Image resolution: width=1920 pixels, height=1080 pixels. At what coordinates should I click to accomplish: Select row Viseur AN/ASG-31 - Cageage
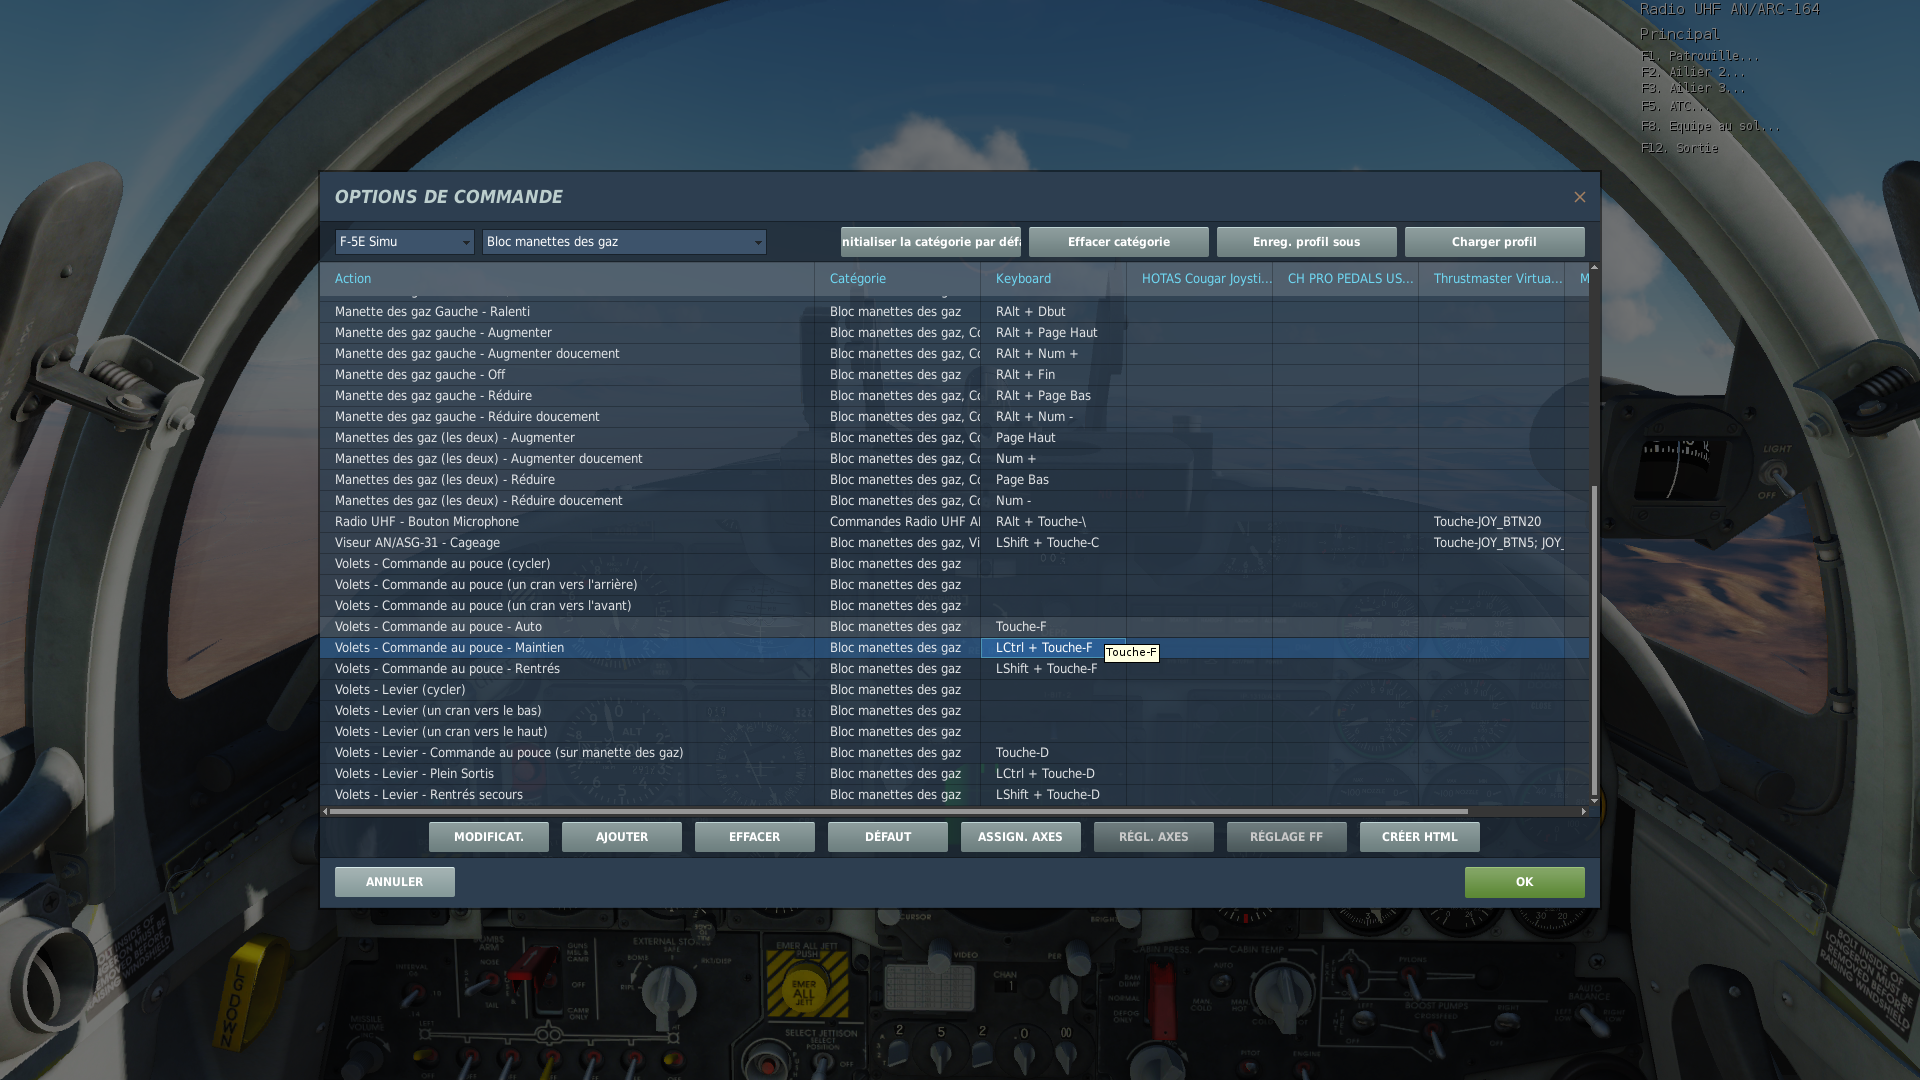954,543
